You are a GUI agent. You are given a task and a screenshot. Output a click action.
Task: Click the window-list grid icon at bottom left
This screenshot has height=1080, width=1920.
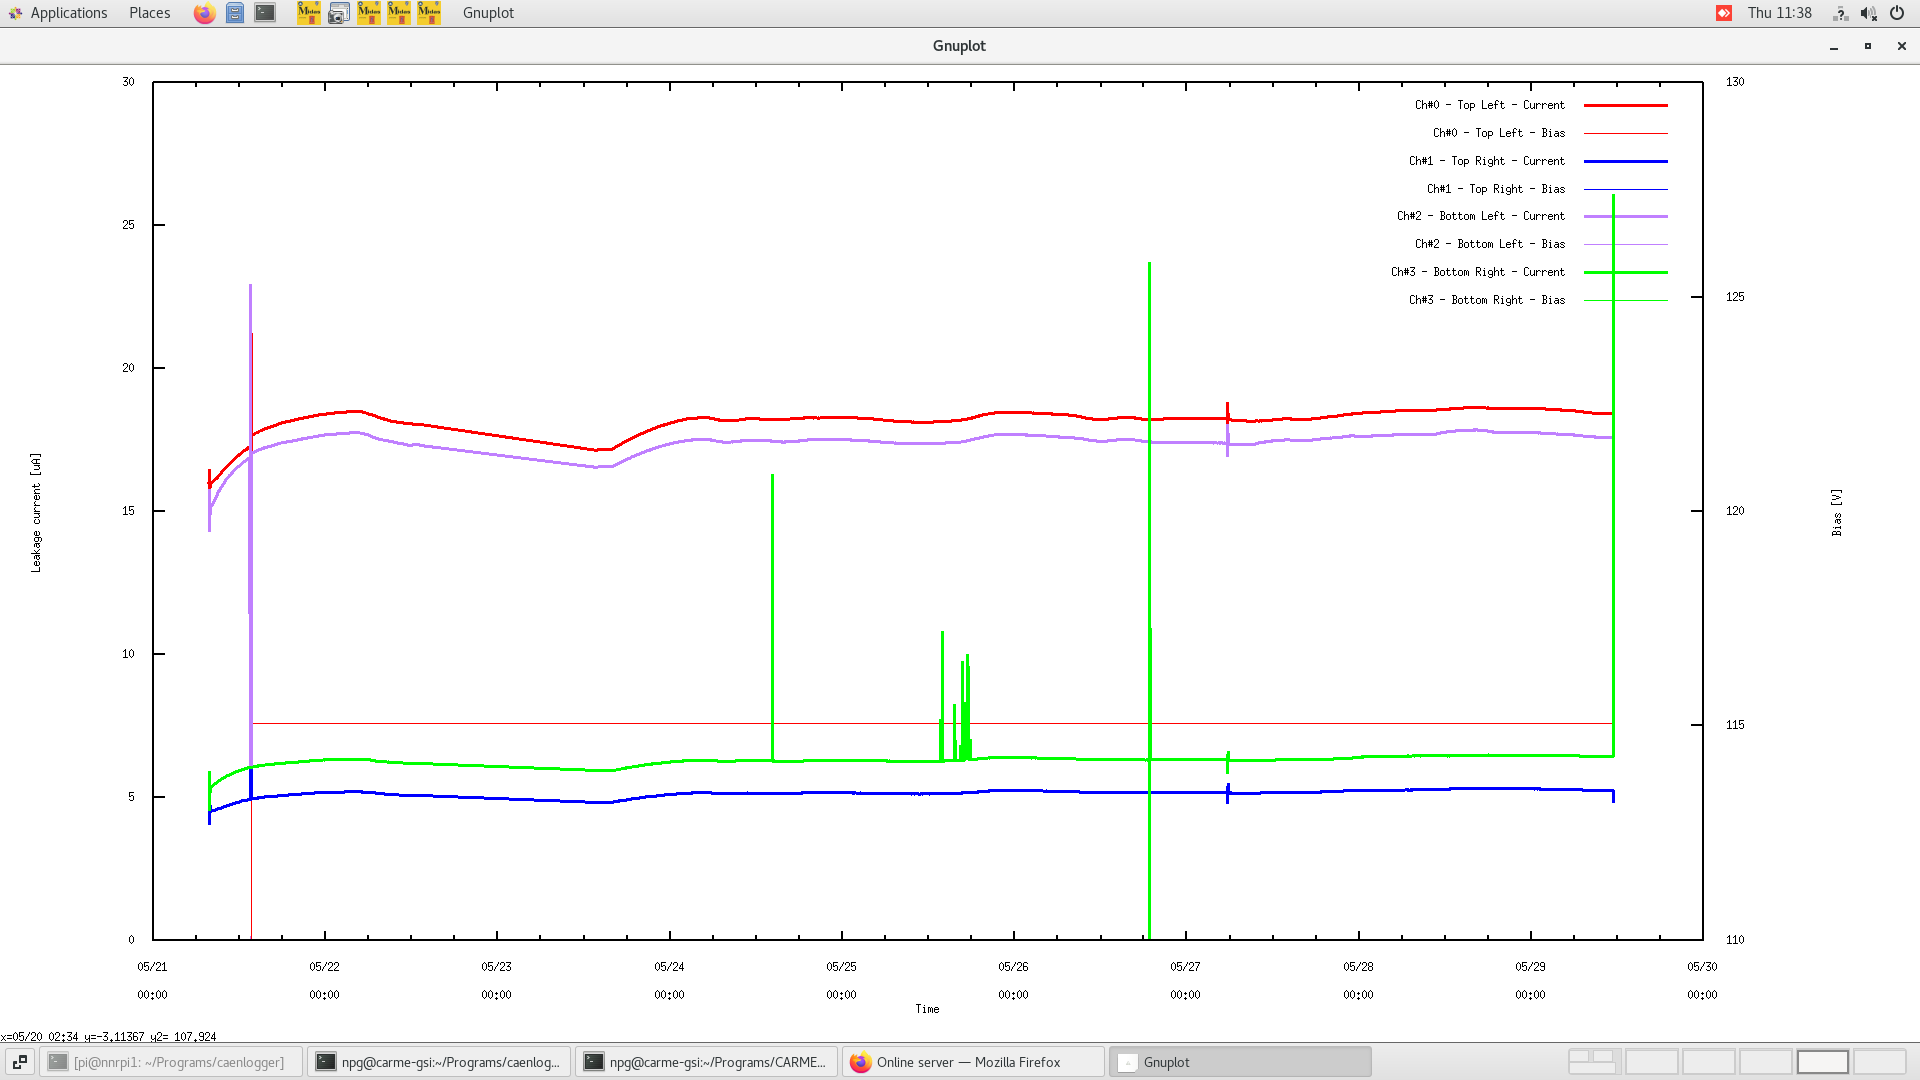pyautogui.click(x=20, y=1062)
